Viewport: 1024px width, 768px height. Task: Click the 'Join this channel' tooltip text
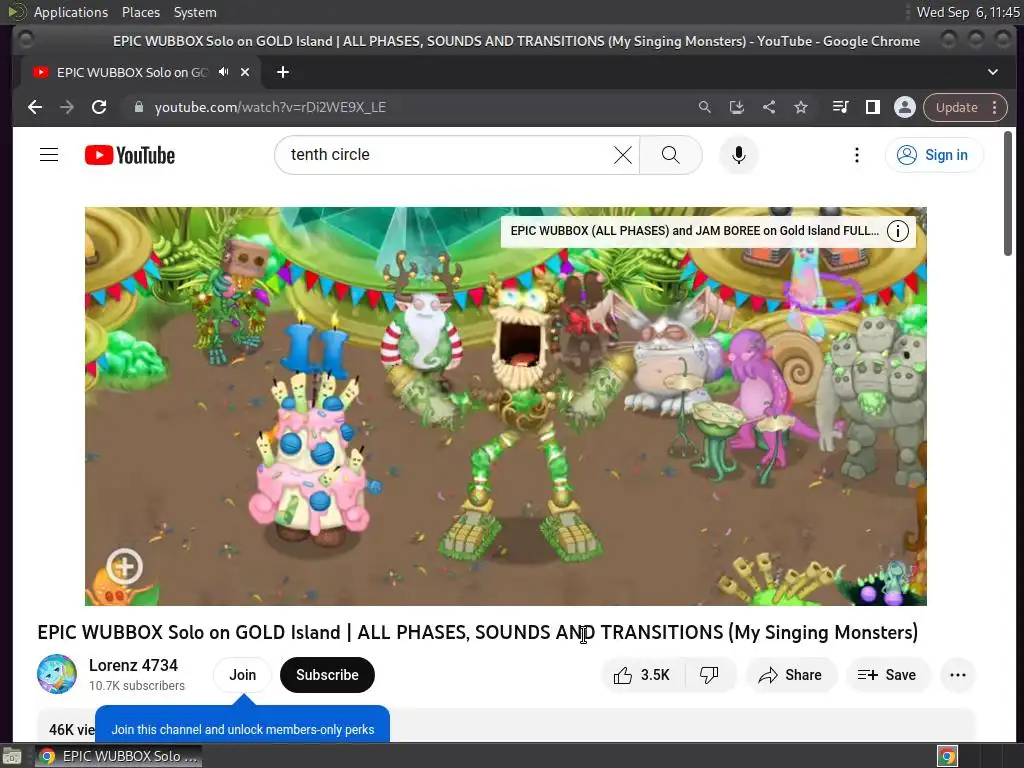(x=242, y=729)
